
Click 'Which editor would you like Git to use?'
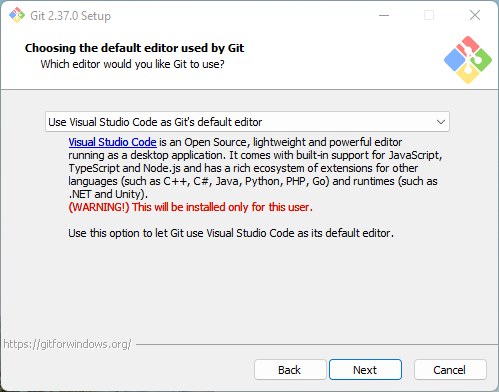coord(132,64)
